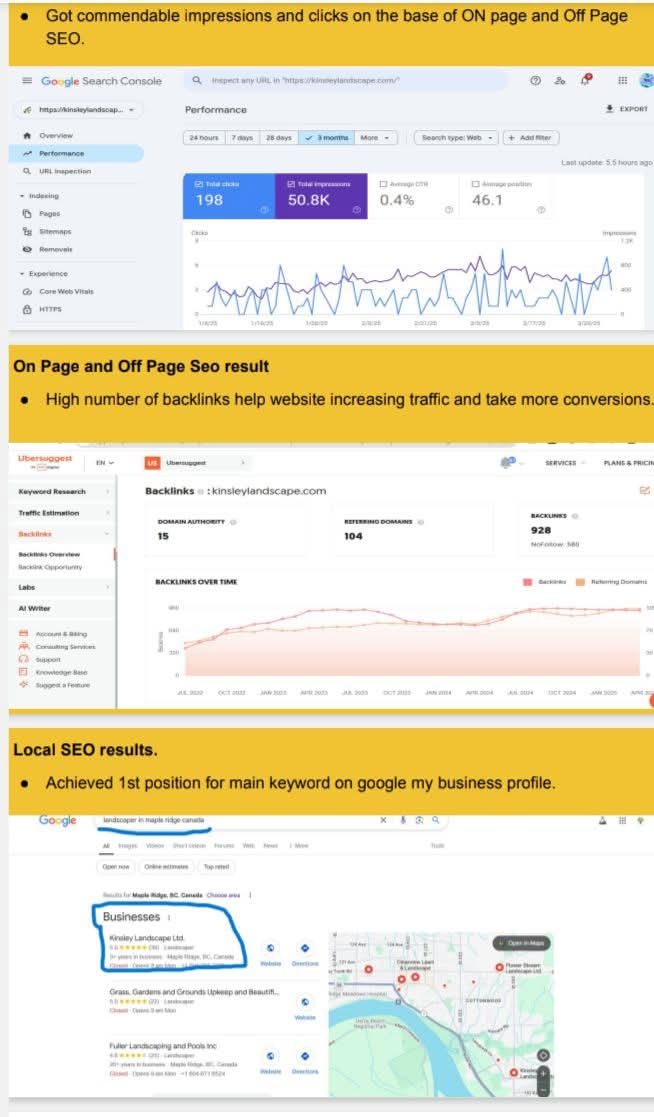
Task: Open Removals under Indexing
Action: [48, 249]
